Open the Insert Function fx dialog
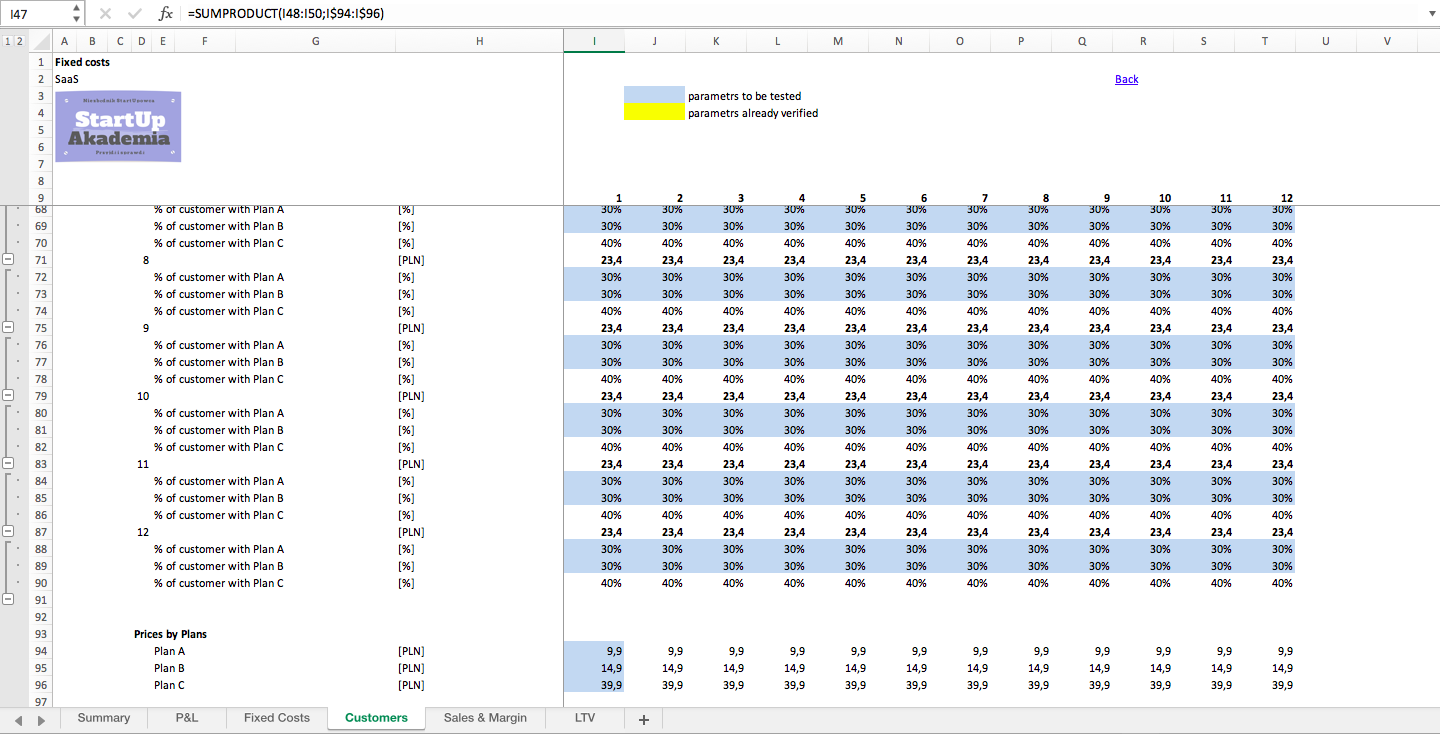Image resolution: width=1440 pixels, height=734 pixels. (x=166, y=13)
